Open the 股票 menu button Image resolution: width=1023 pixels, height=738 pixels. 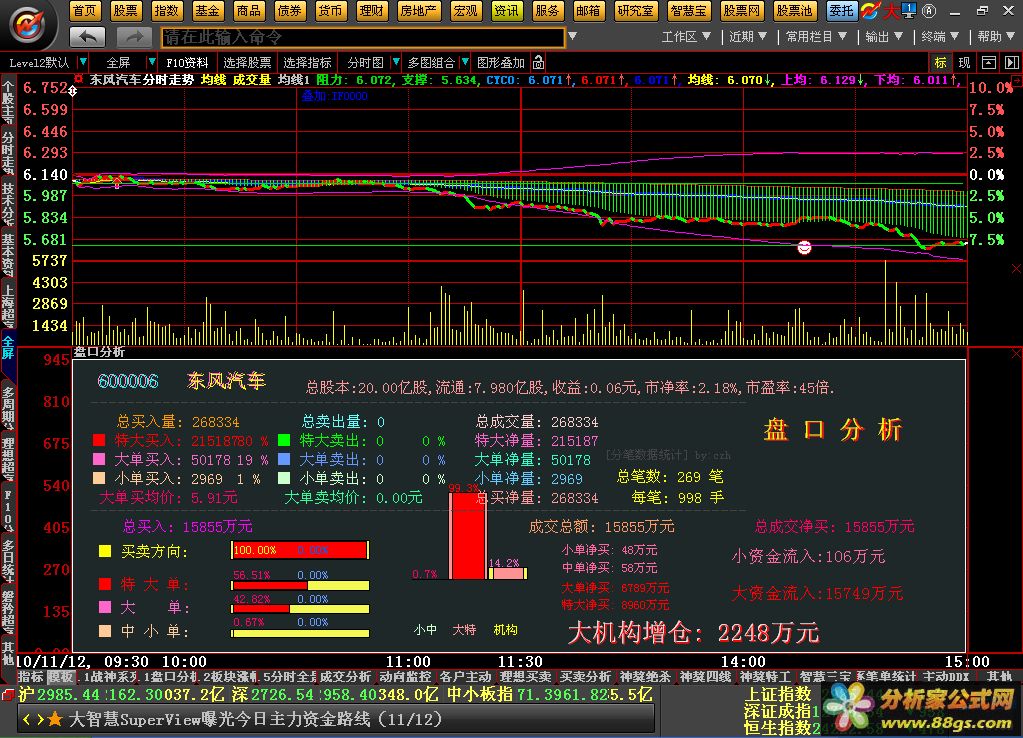(x=125, y=10)
